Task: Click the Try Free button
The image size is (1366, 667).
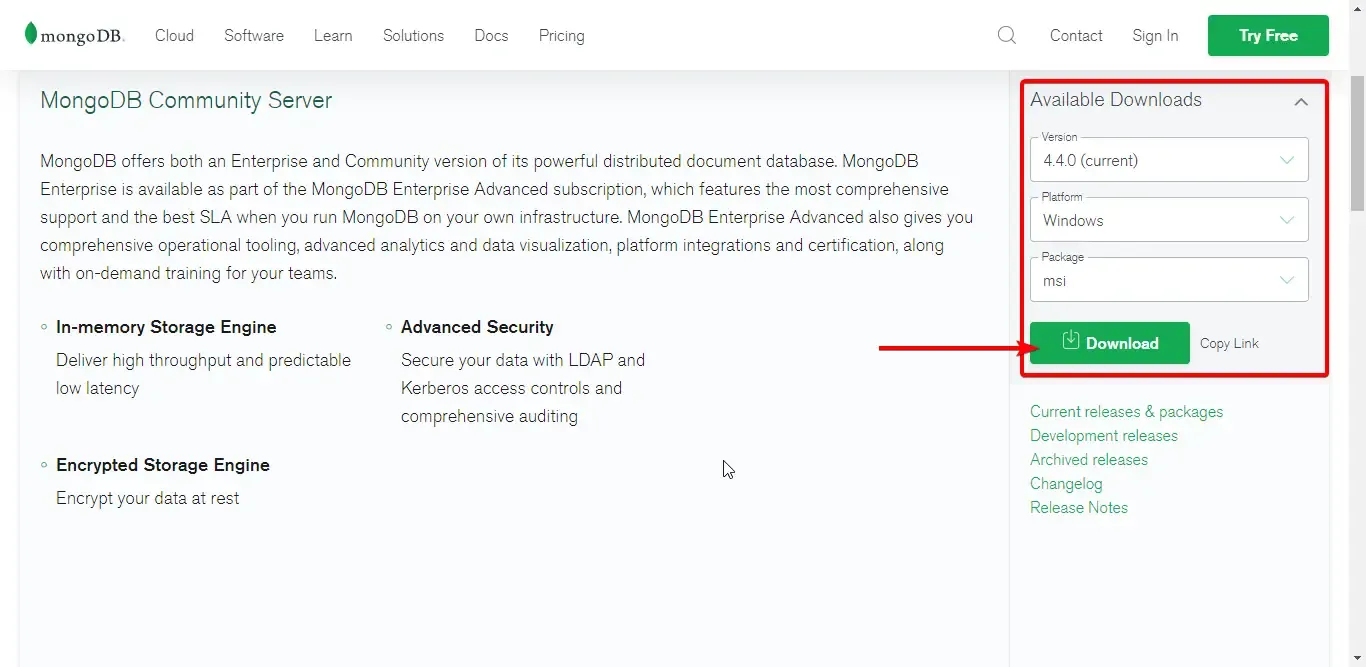Action: (x=1268, y=35)
